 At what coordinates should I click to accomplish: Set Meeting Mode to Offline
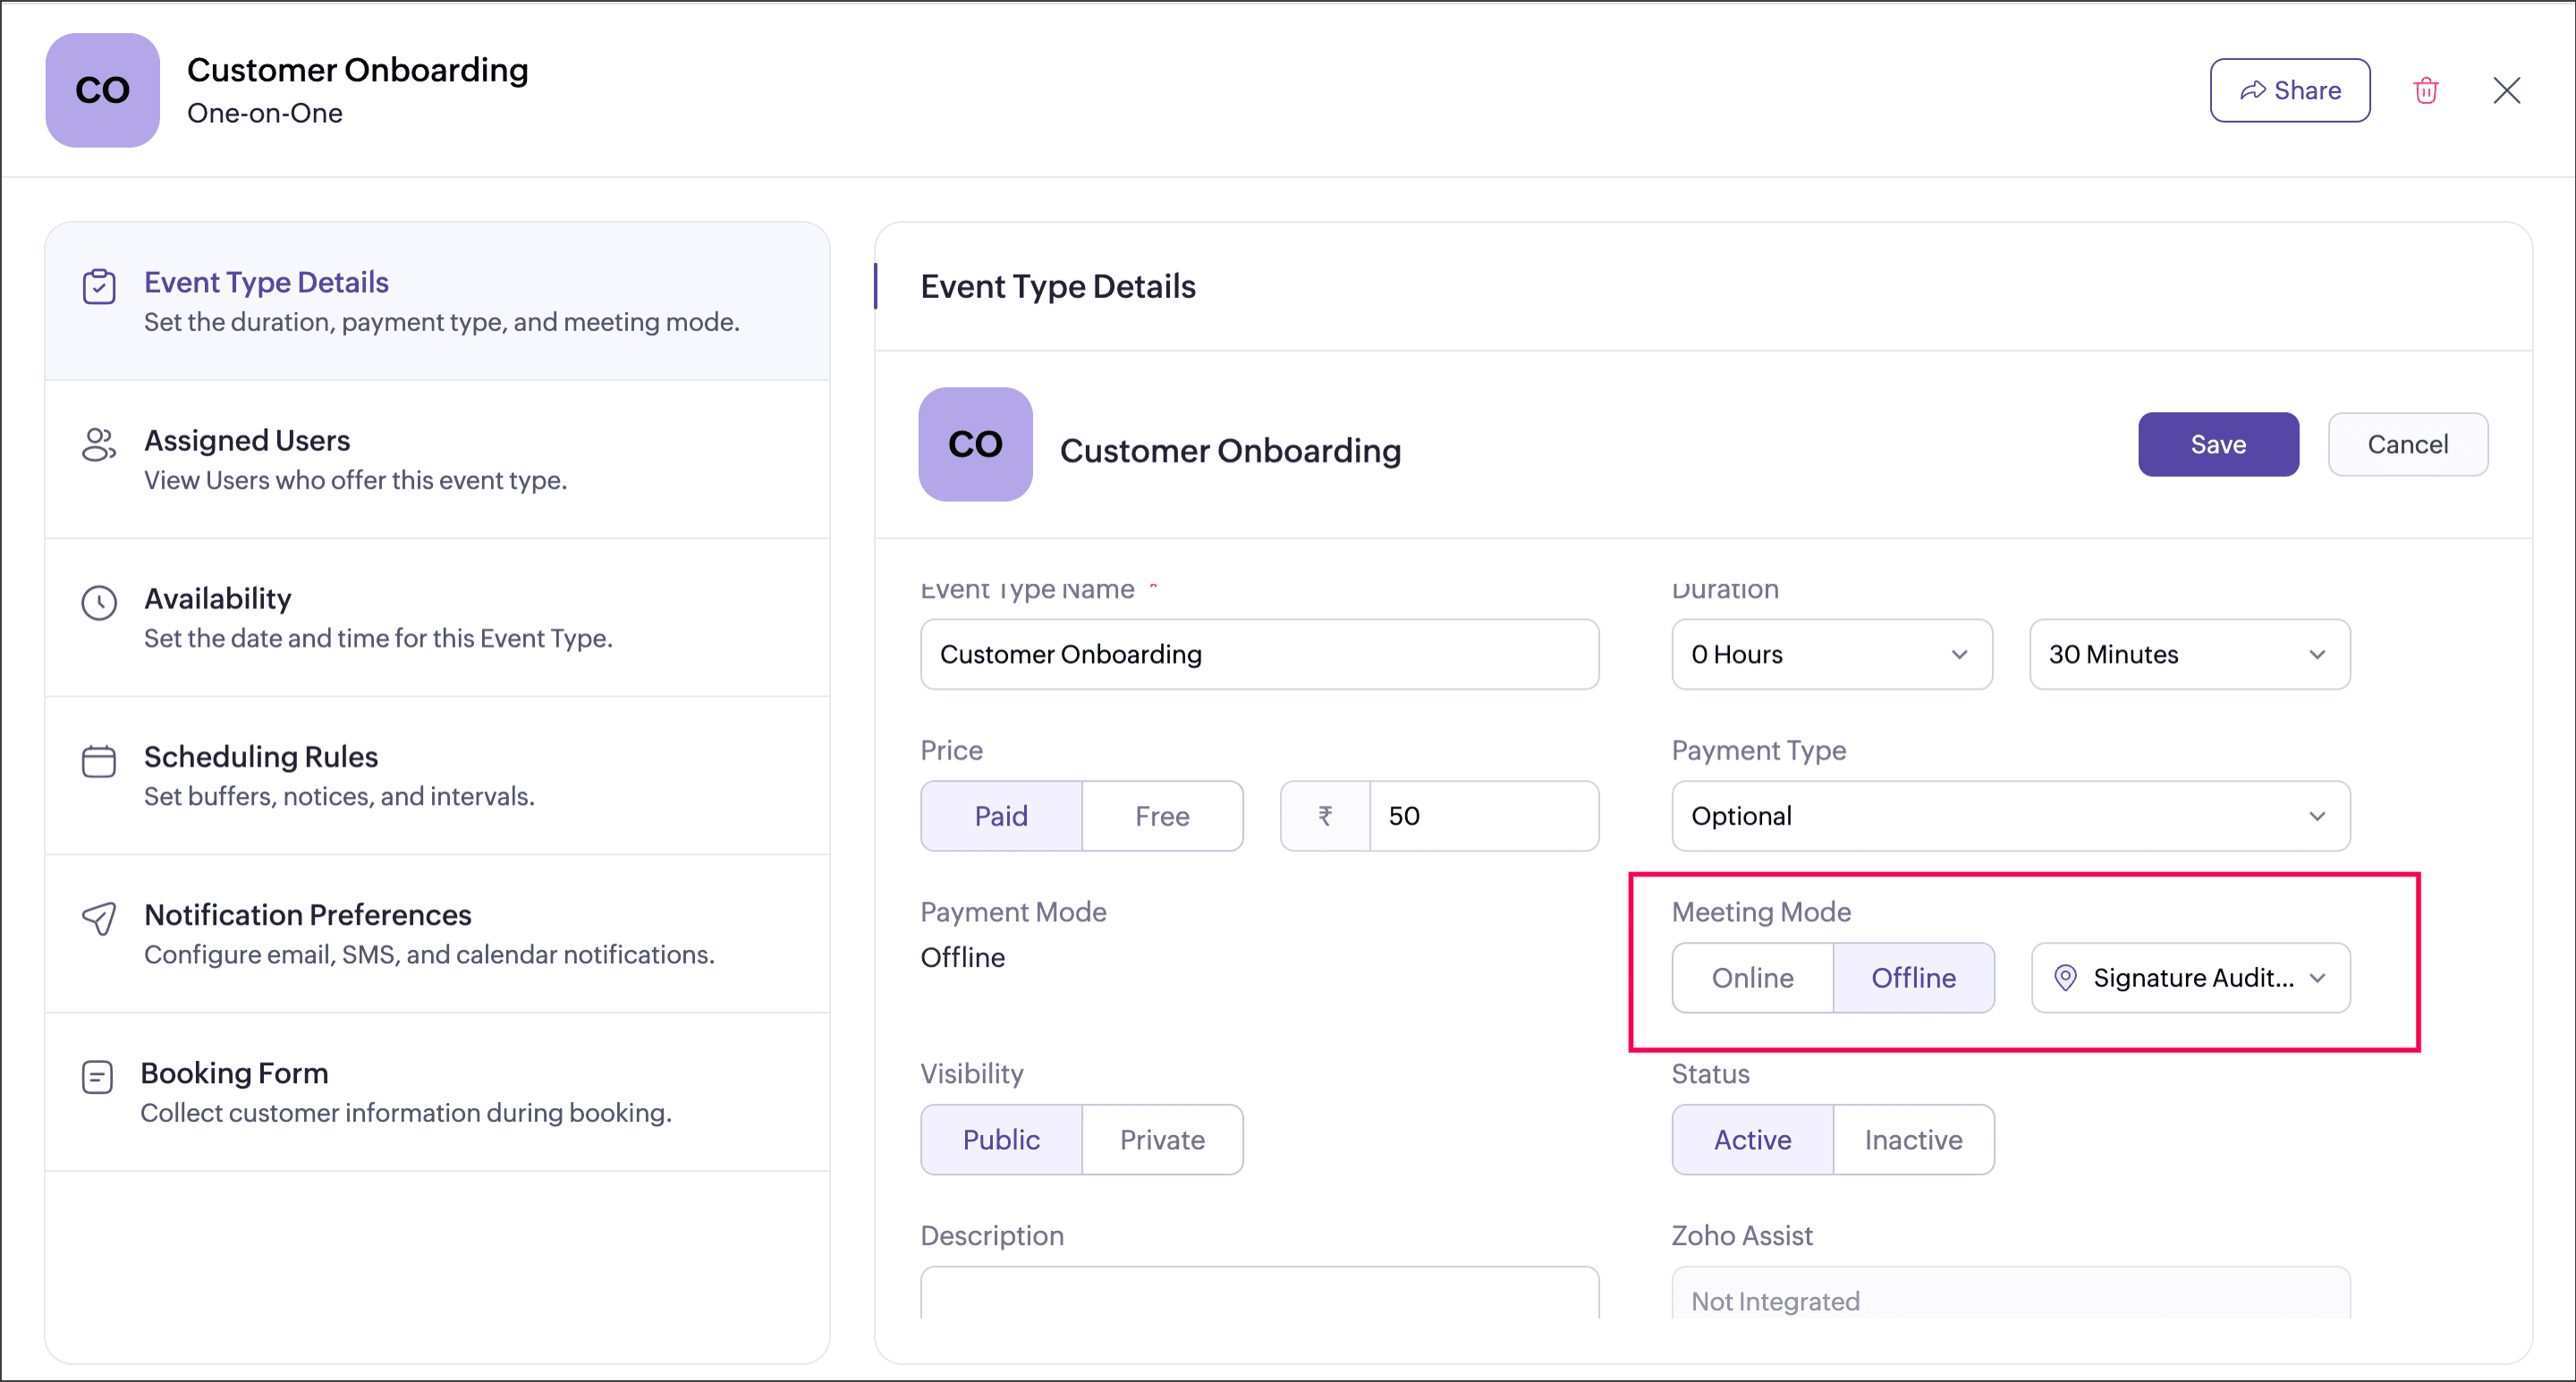[1913, 977]
